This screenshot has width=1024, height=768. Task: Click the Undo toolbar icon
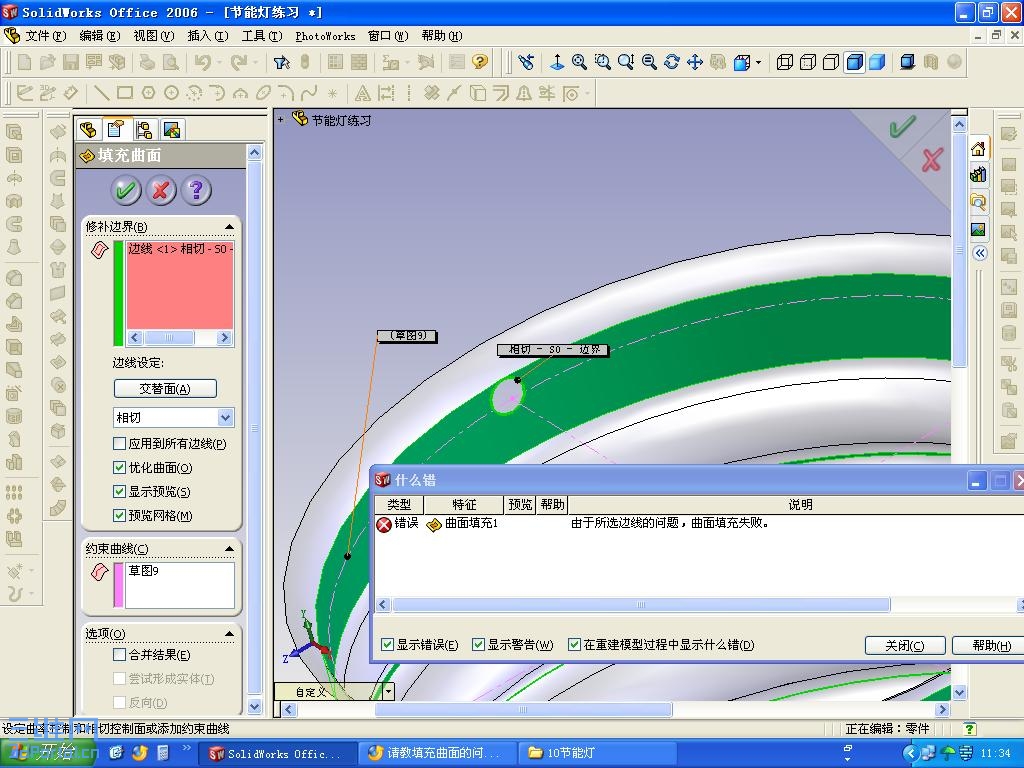pos(202,62)
